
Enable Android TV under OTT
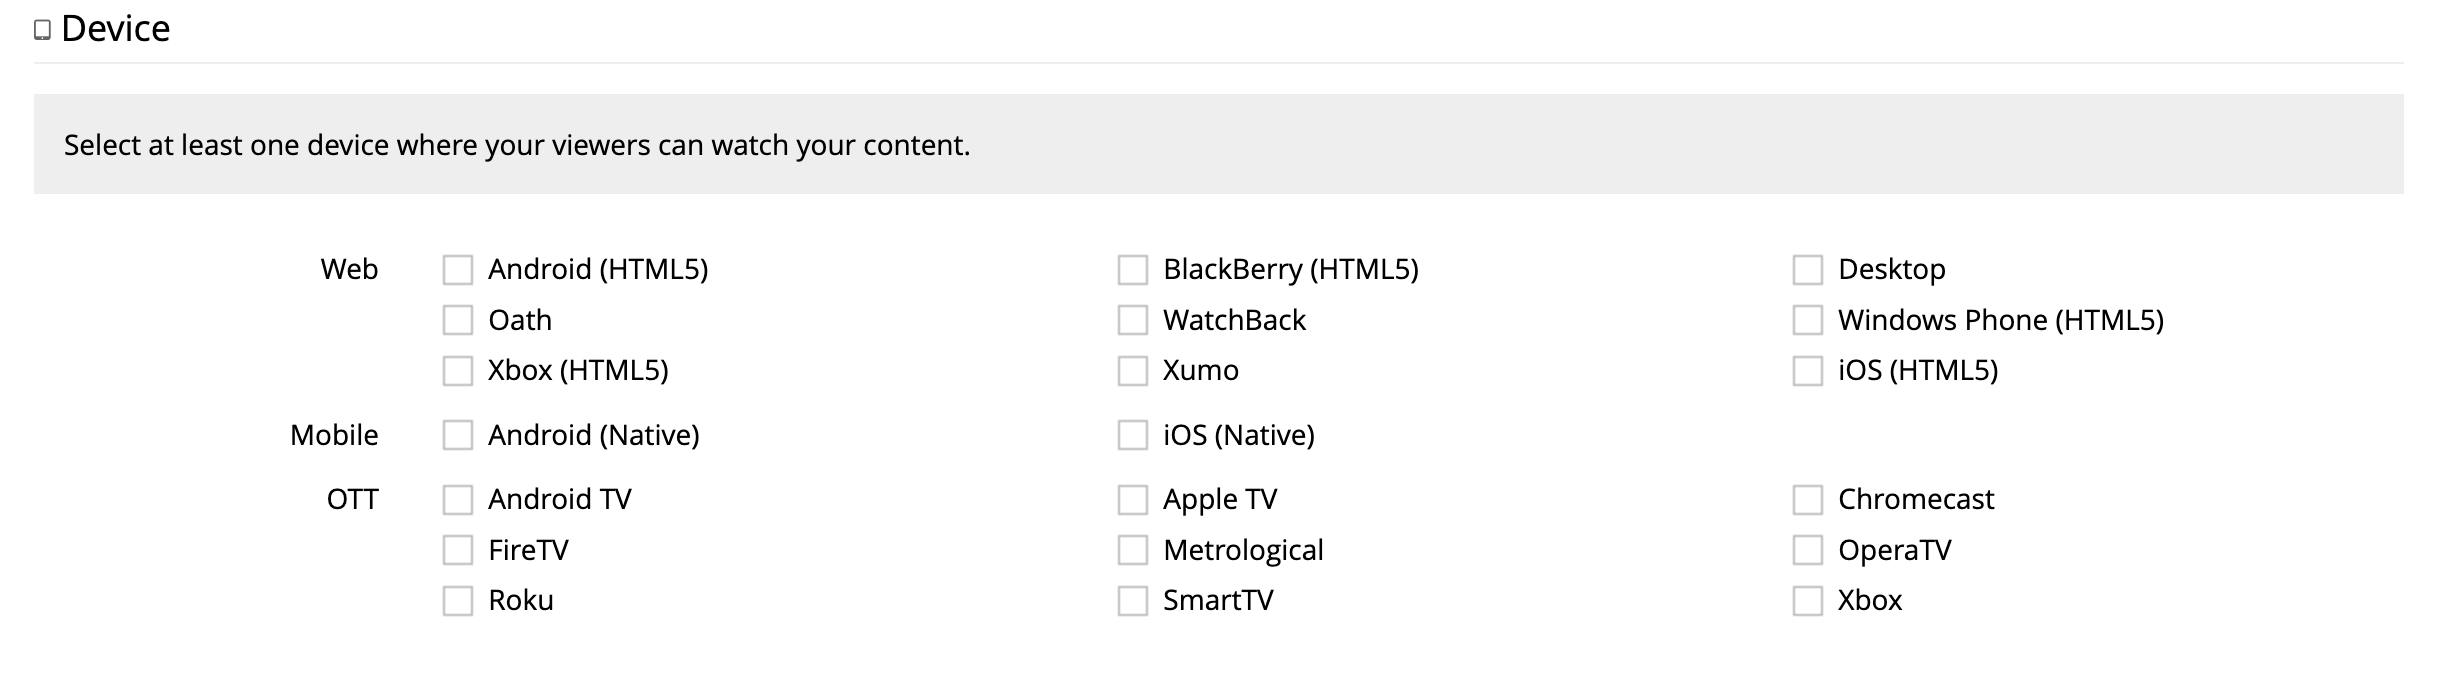pos(458,500)
